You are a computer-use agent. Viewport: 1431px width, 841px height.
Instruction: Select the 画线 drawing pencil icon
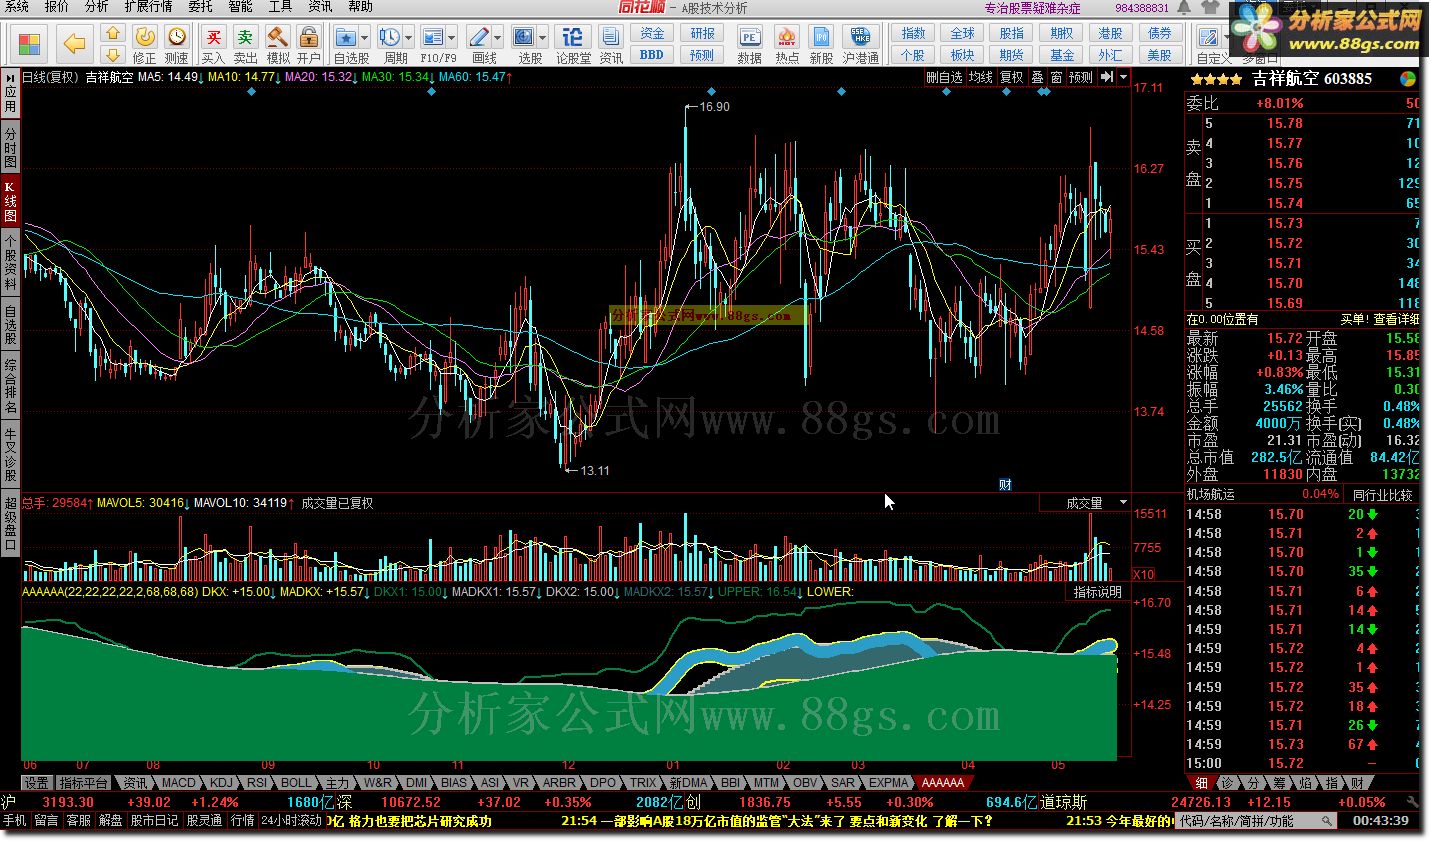tap(478, 38)
